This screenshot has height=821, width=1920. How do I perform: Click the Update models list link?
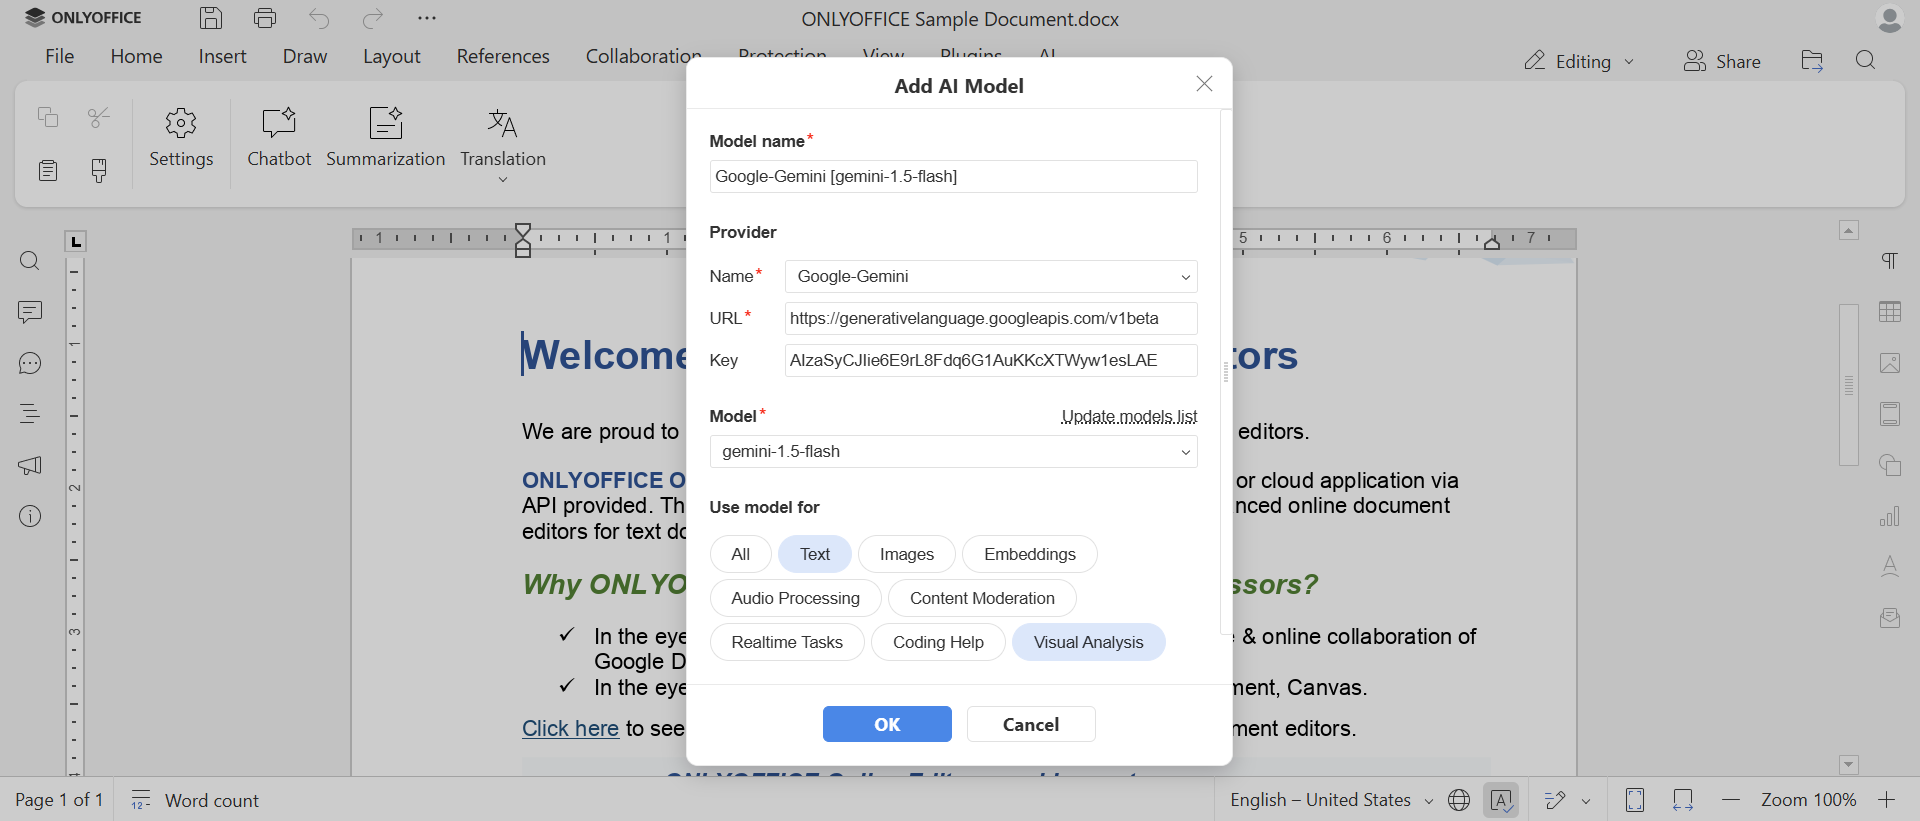pos(1129,416)
